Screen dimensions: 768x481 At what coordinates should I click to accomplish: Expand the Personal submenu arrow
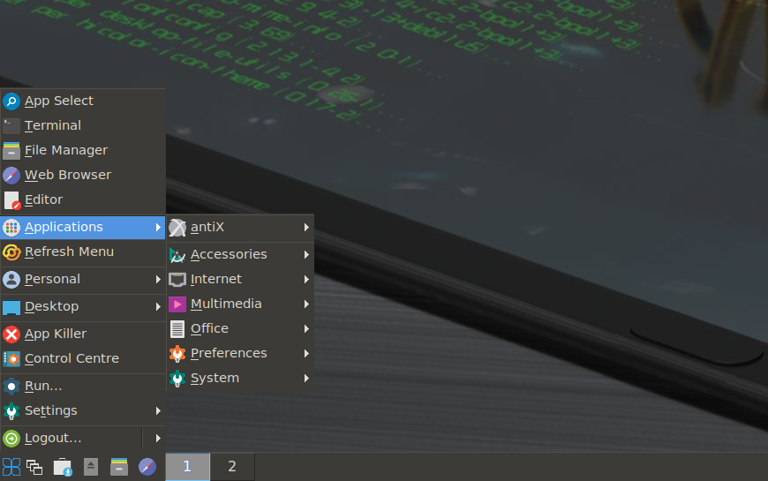(158, 279)
